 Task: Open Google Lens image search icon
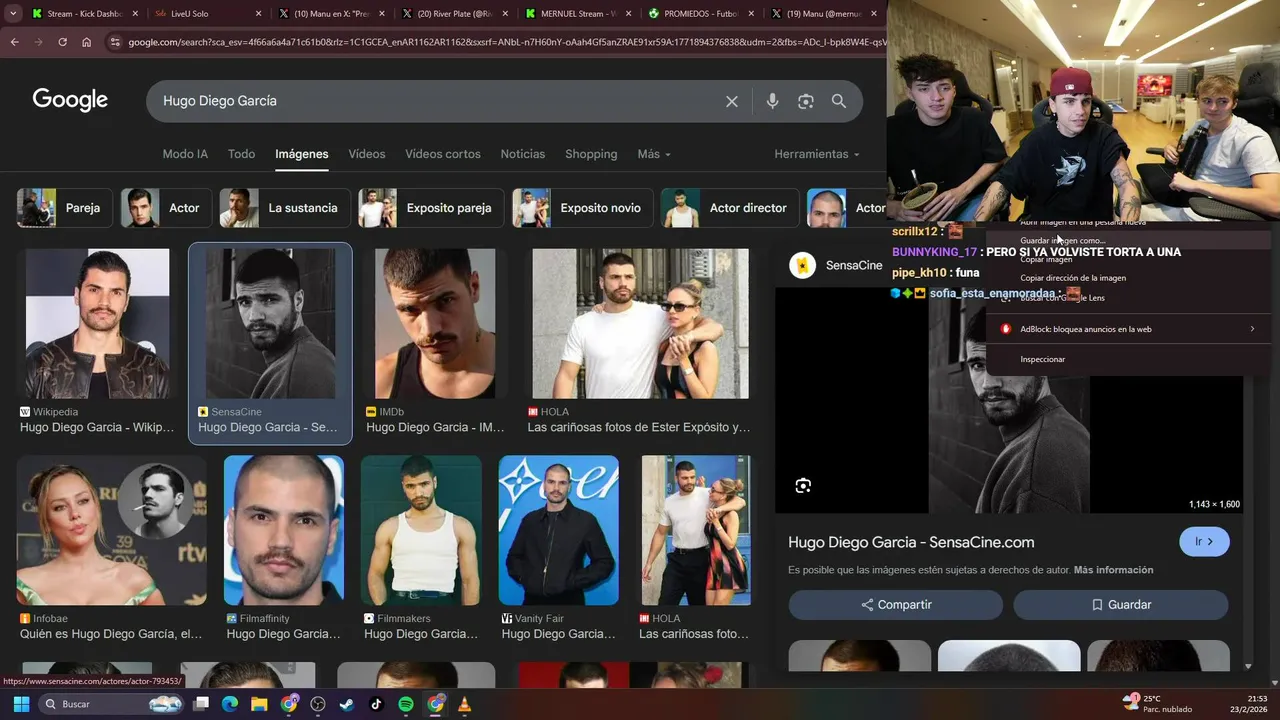tap(806, 101)
